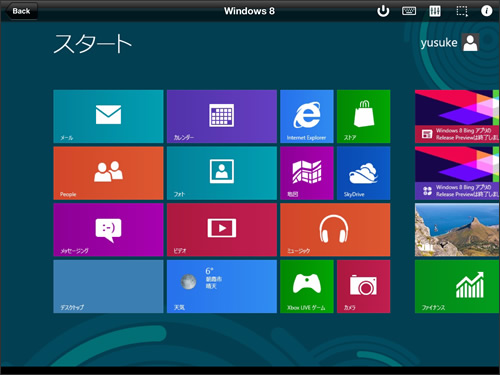Click the yusuke user name
Image resolution: width=500 pixels, height=375 pixels.
[x=439, y=43]
